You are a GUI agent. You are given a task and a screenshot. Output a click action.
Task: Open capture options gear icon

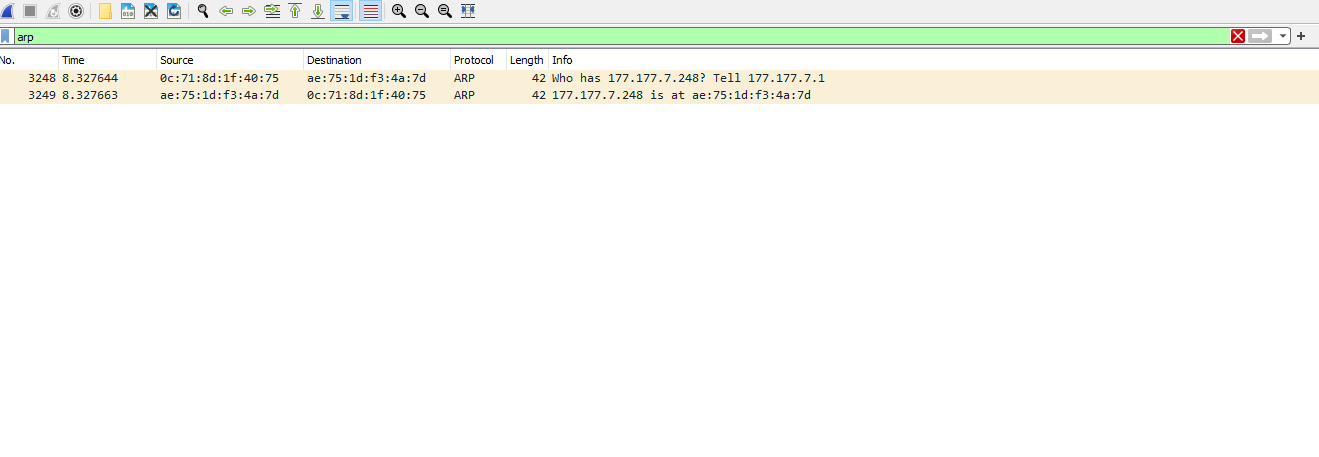tap(75, 11)
